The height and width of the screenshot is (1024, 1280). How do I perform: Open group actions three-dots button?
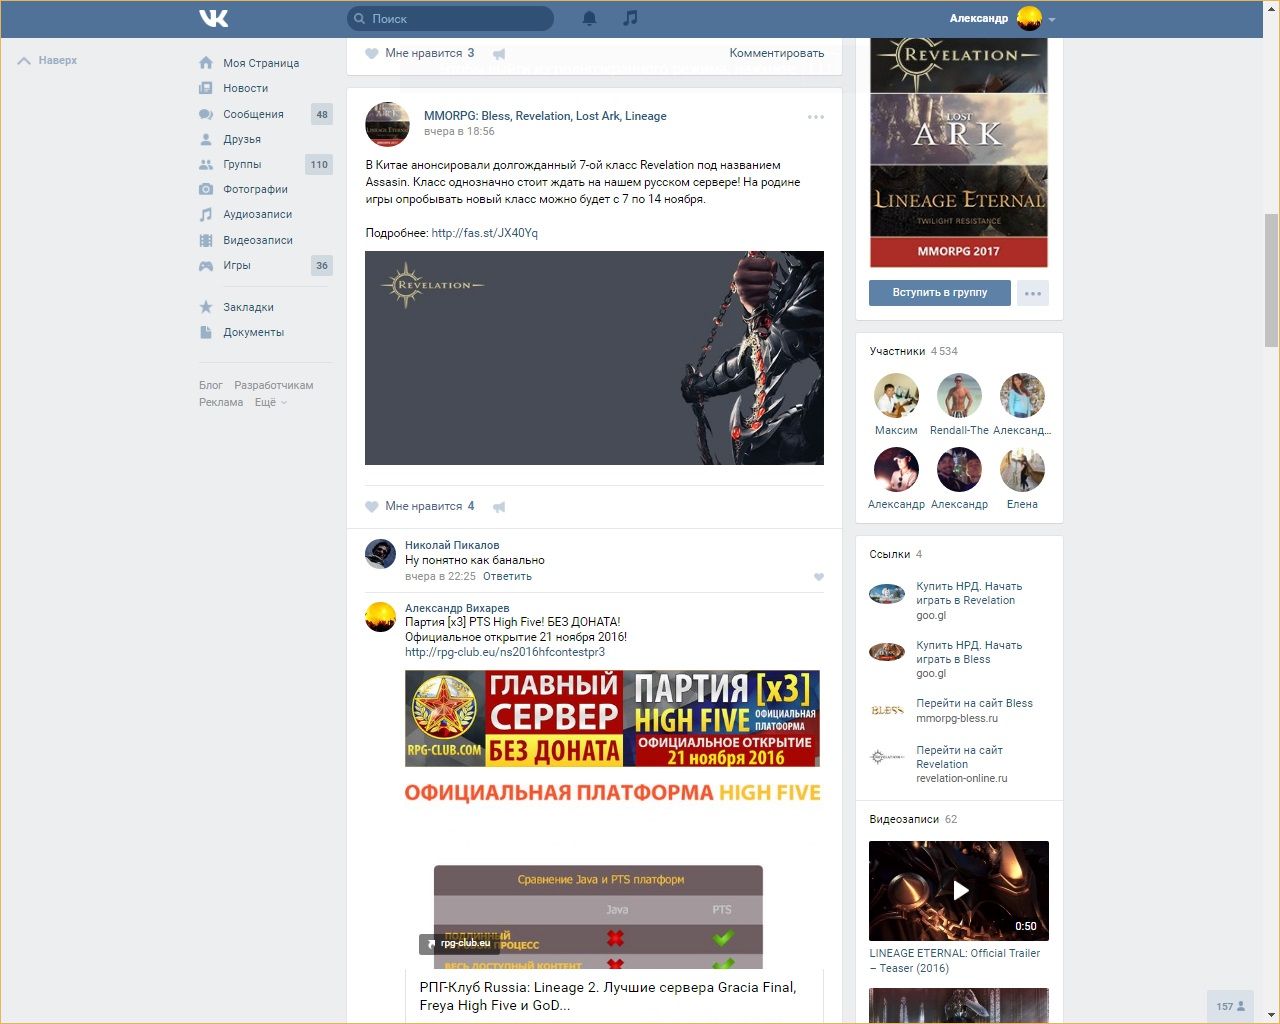coord(1033,293)
